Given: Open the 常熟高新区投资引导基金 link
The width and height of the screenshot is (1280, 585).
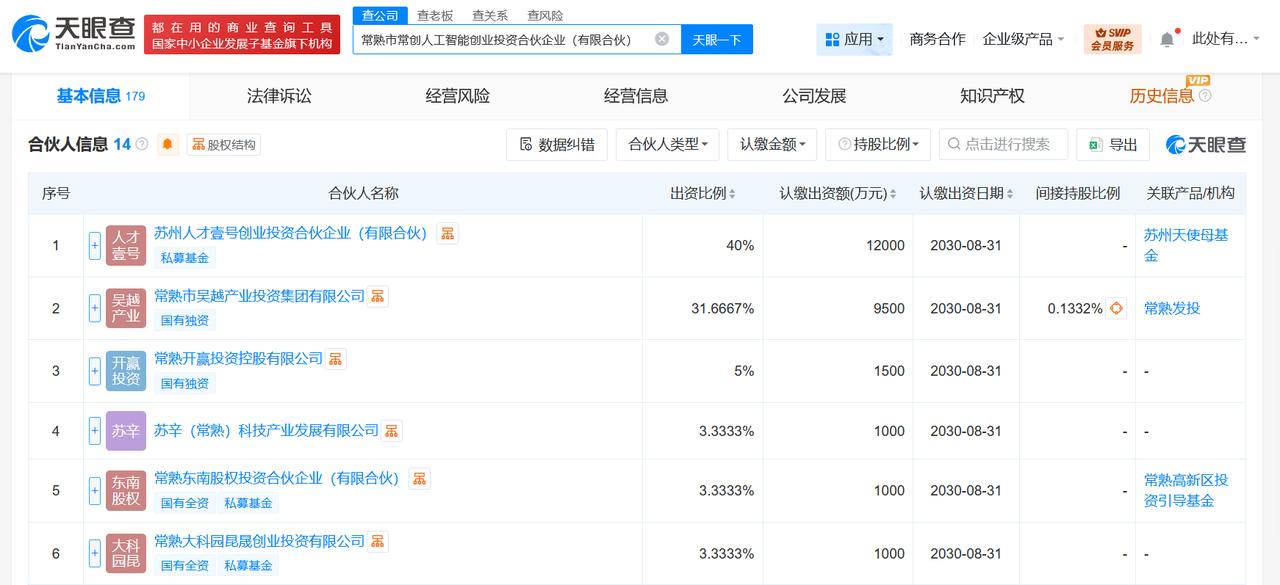Looking at the screenshot, I should pos(1186,490).
